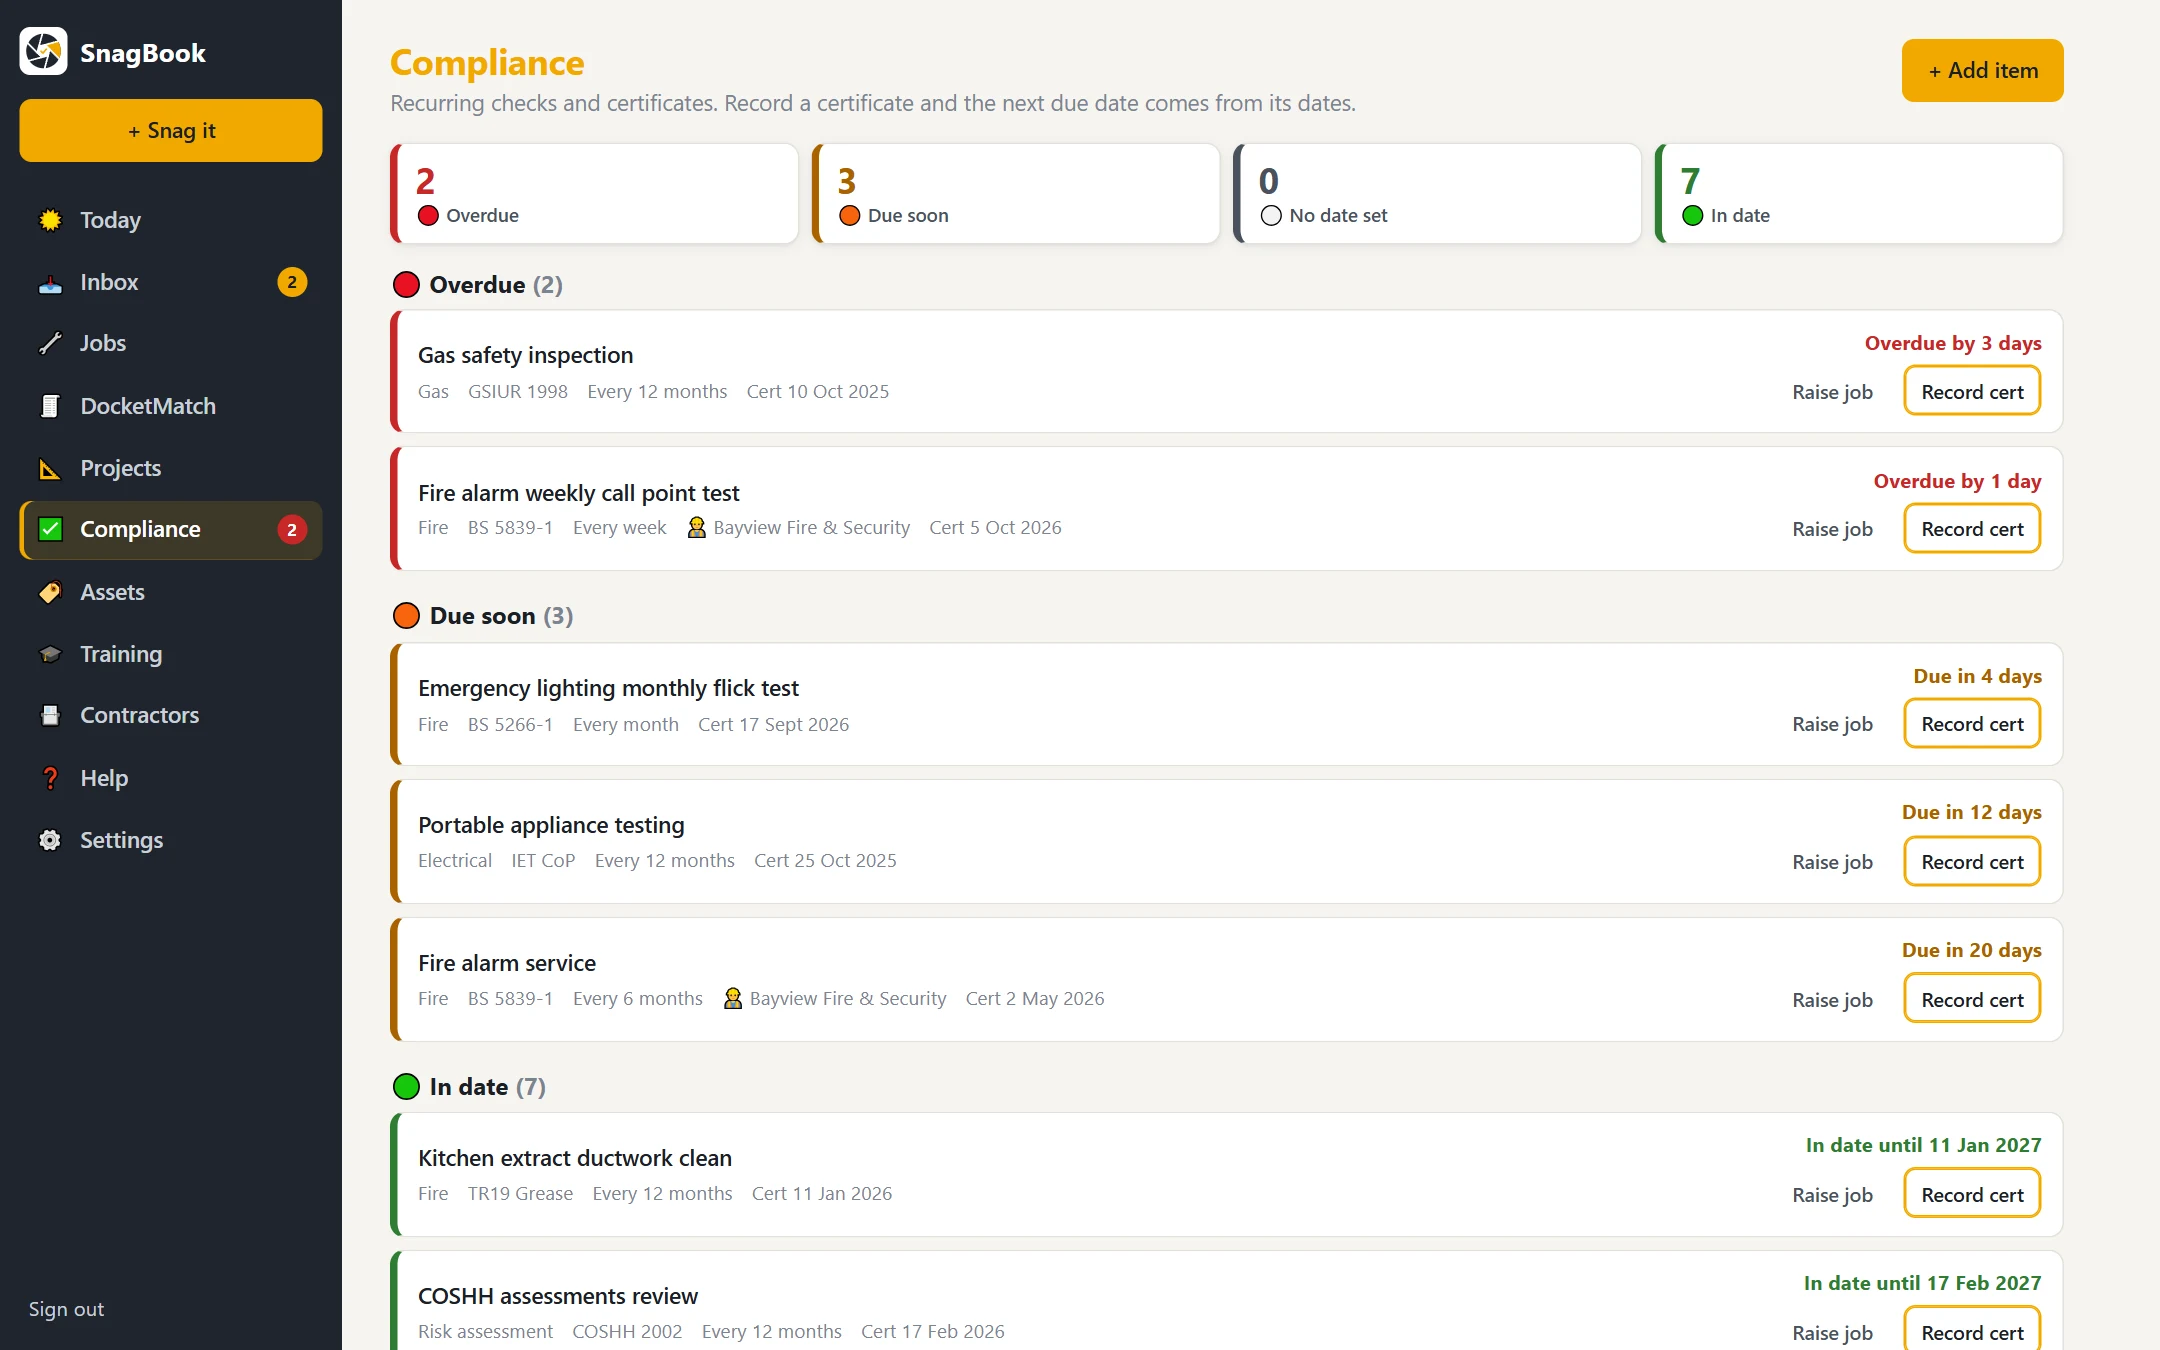The image size is (2160, 1350).
Task: Open Settings via its gear icon
Action: point(50,840)
